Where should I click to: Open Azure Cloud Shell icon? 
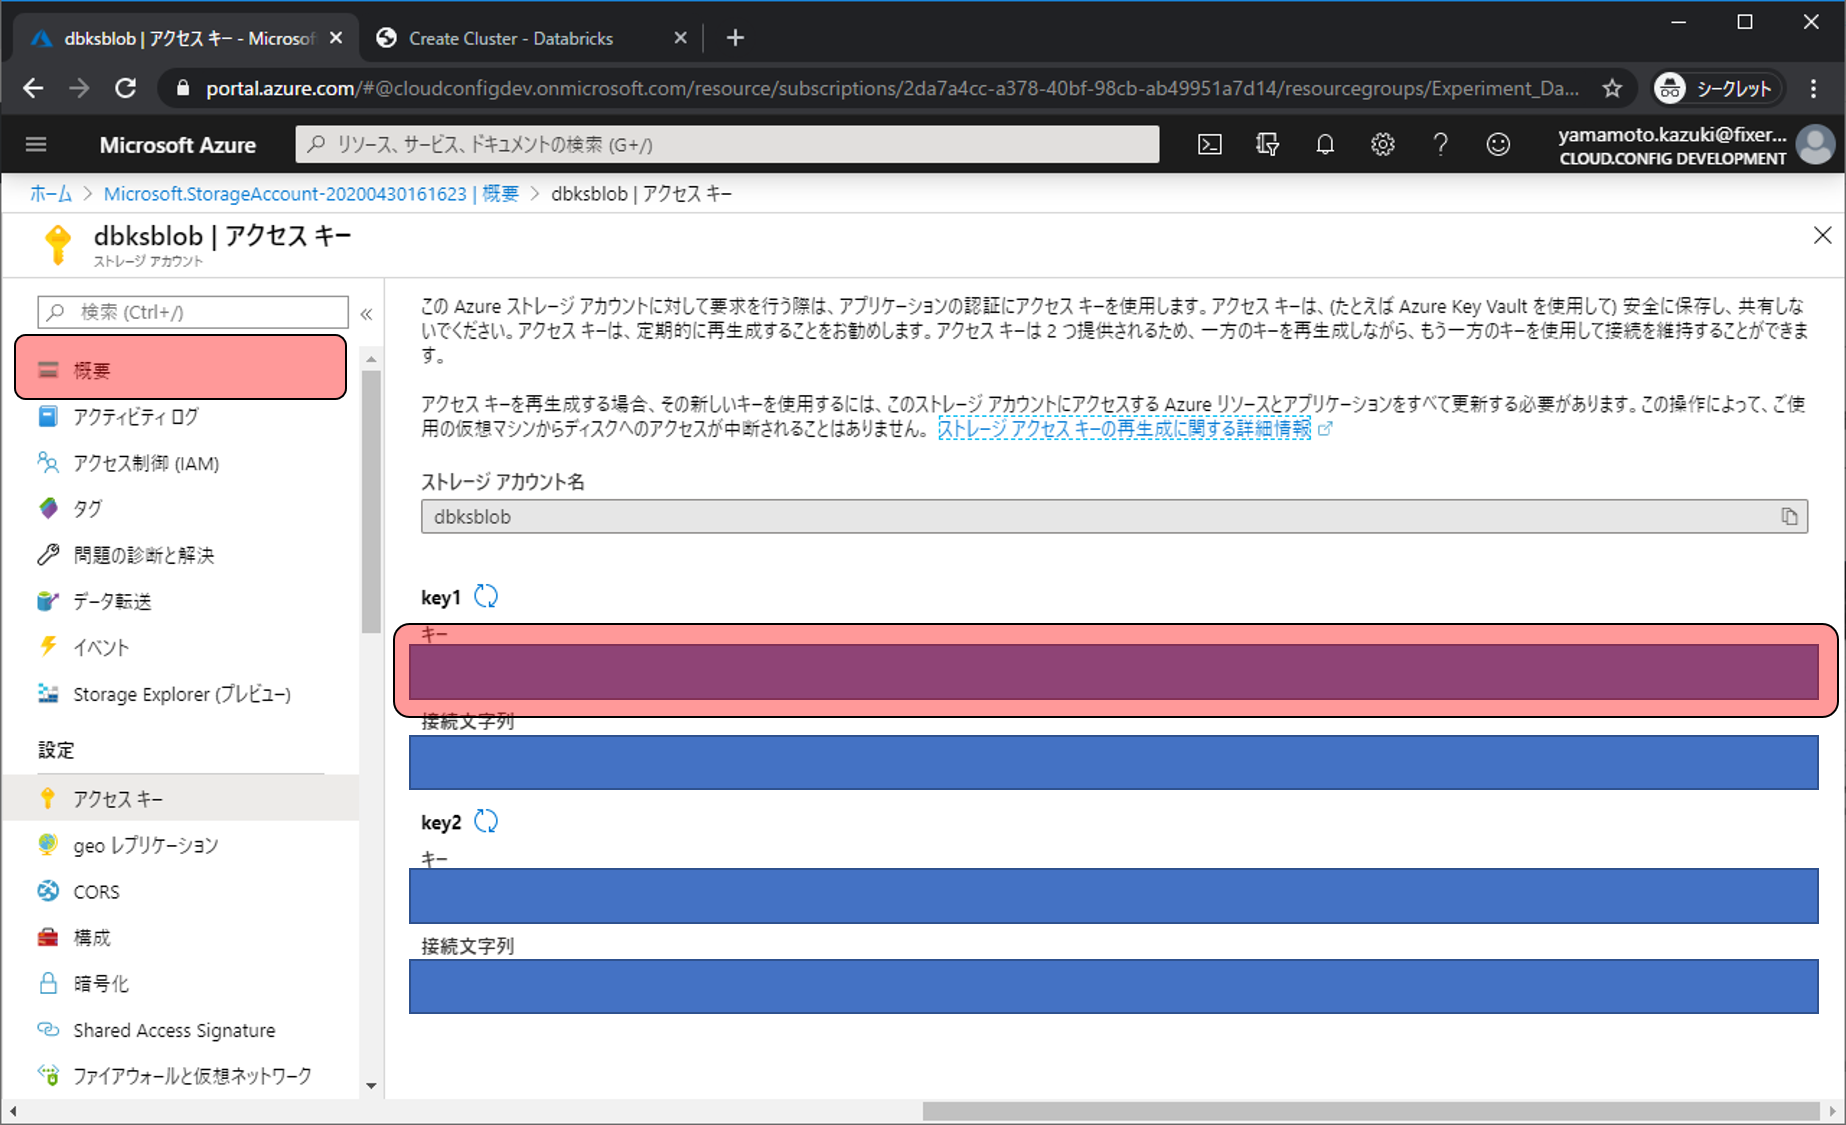1209,145
